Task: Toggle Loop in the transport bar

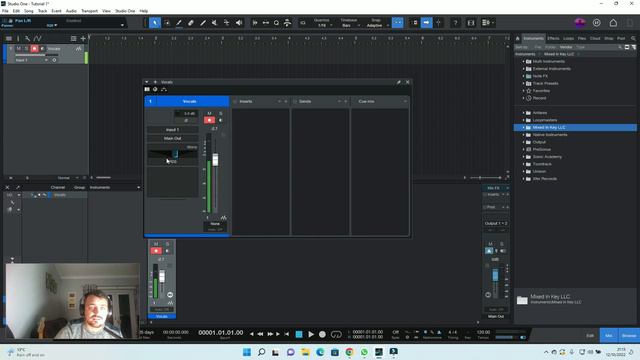Action: [336, 334]
